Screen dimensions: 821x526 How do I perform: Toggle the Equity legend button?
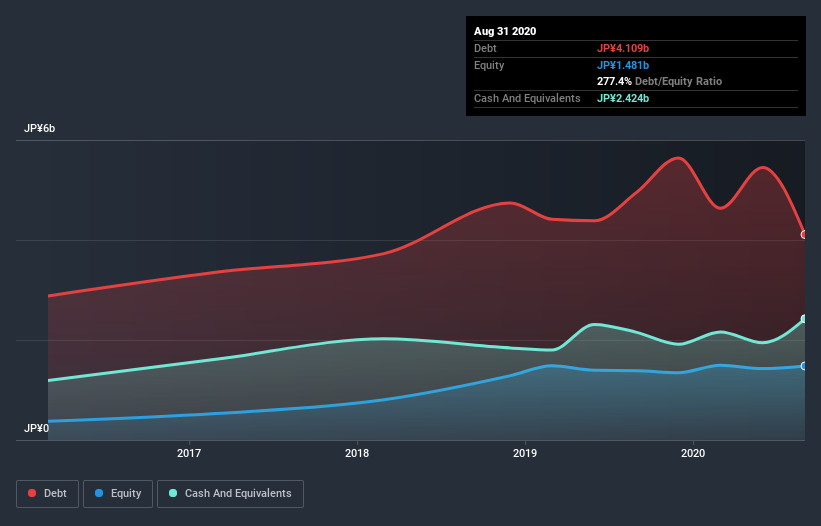[x=118, y=494]
